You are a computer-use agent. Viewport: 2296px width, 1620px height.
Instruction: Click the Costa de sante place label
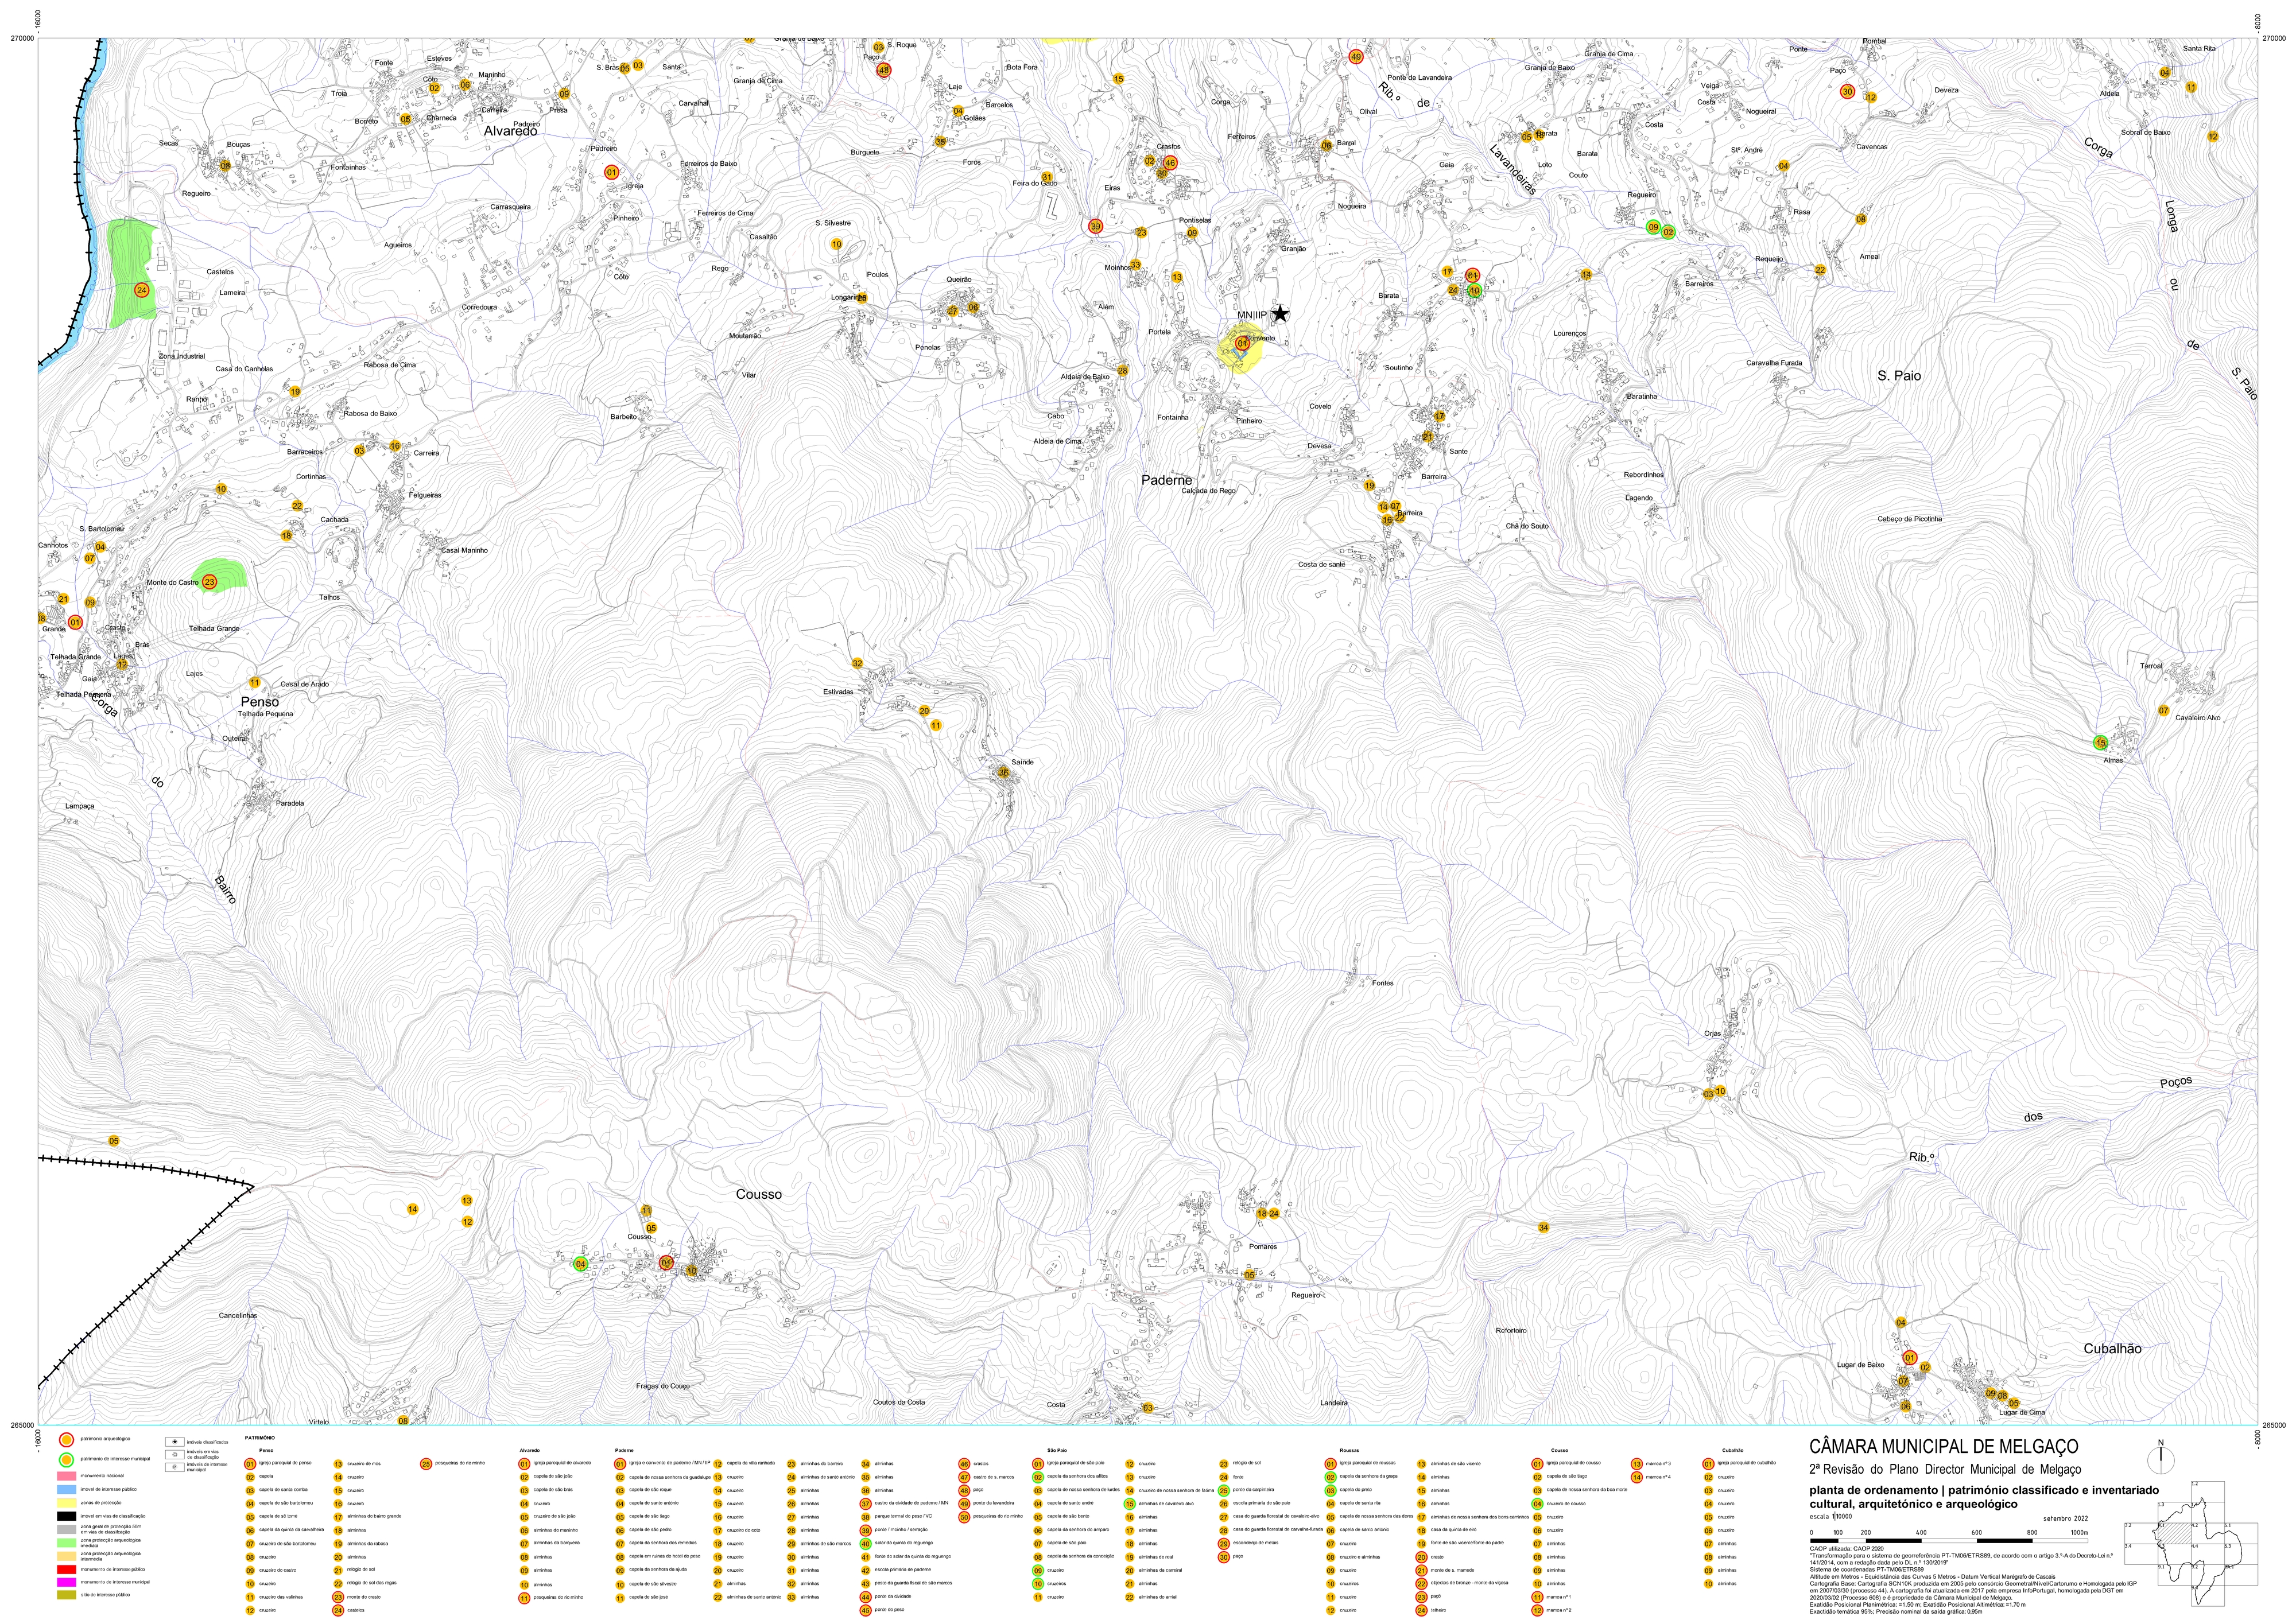tap(1322, 564)
